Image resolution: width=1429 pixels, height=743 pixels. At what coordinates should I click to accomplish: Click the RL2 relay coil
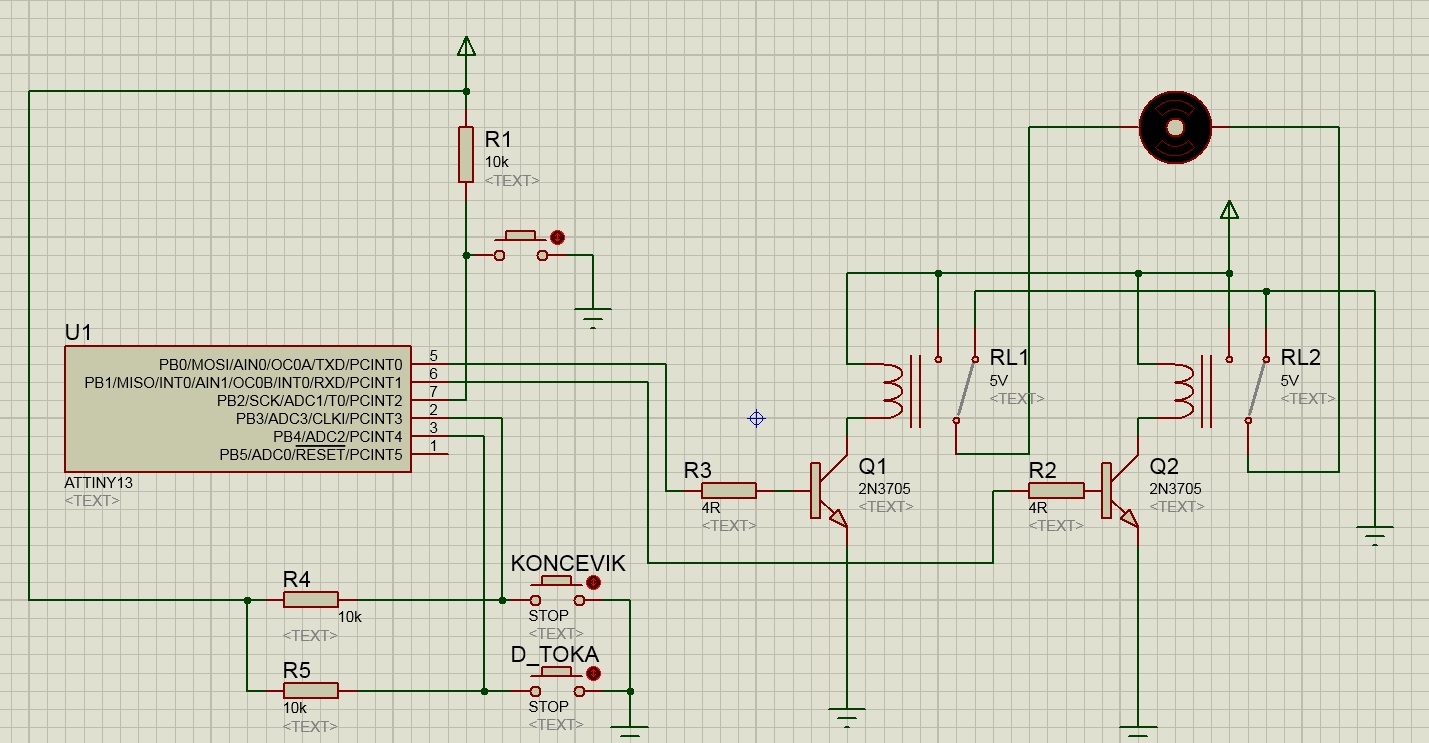click(x=1182, y=390)
